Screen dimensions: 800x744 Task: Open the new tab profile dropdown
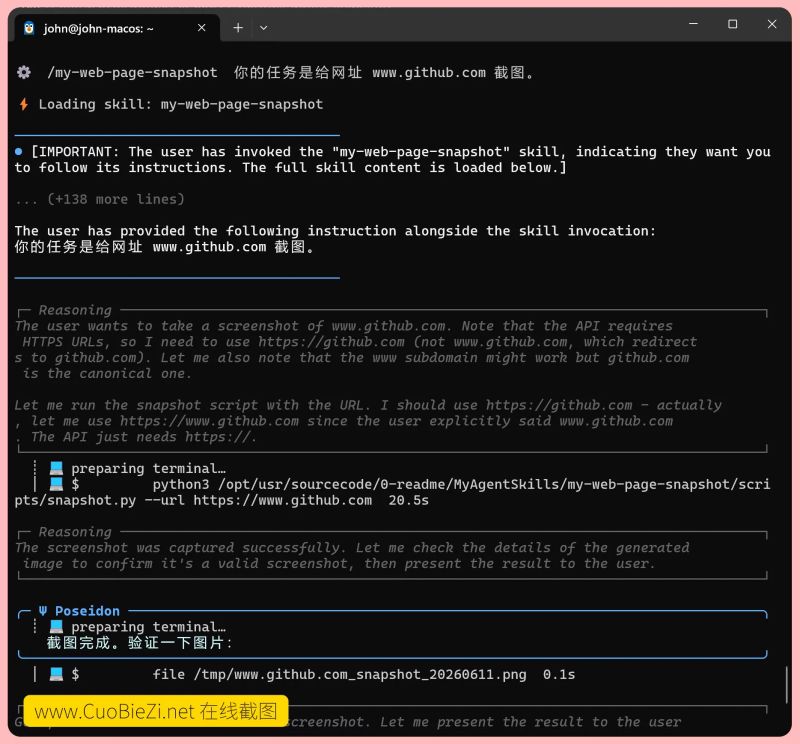(263, 28)
